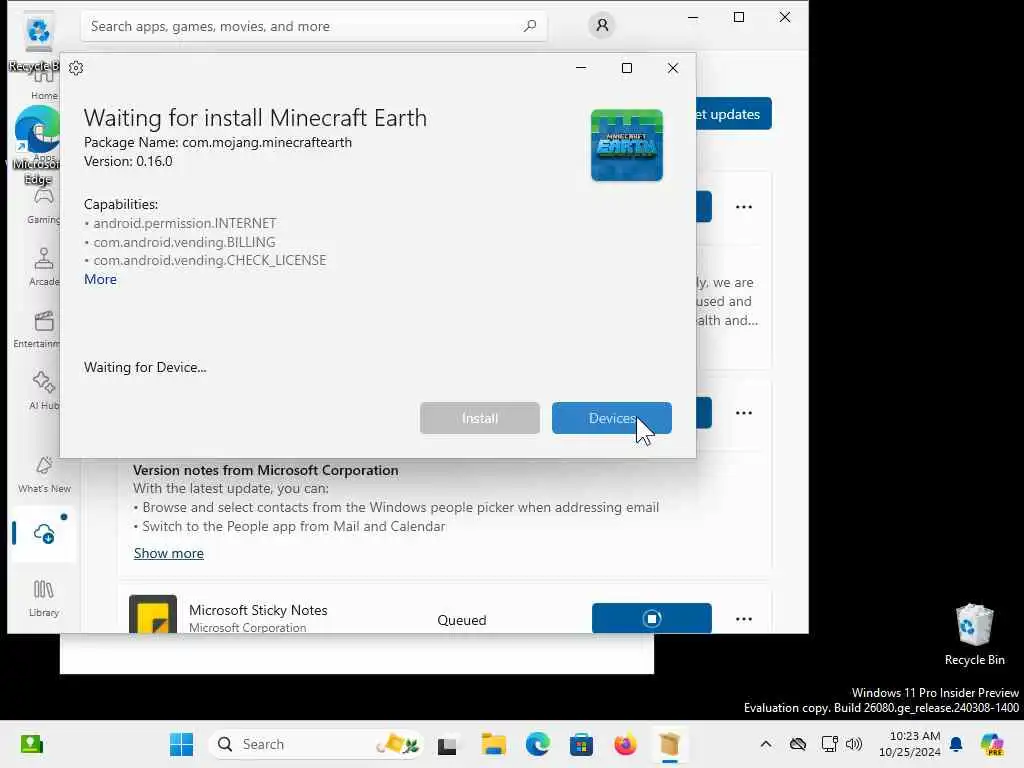Screen dimensions: 1024x768
Task: Click the taskbar Search box
Action: click(317, 744)
